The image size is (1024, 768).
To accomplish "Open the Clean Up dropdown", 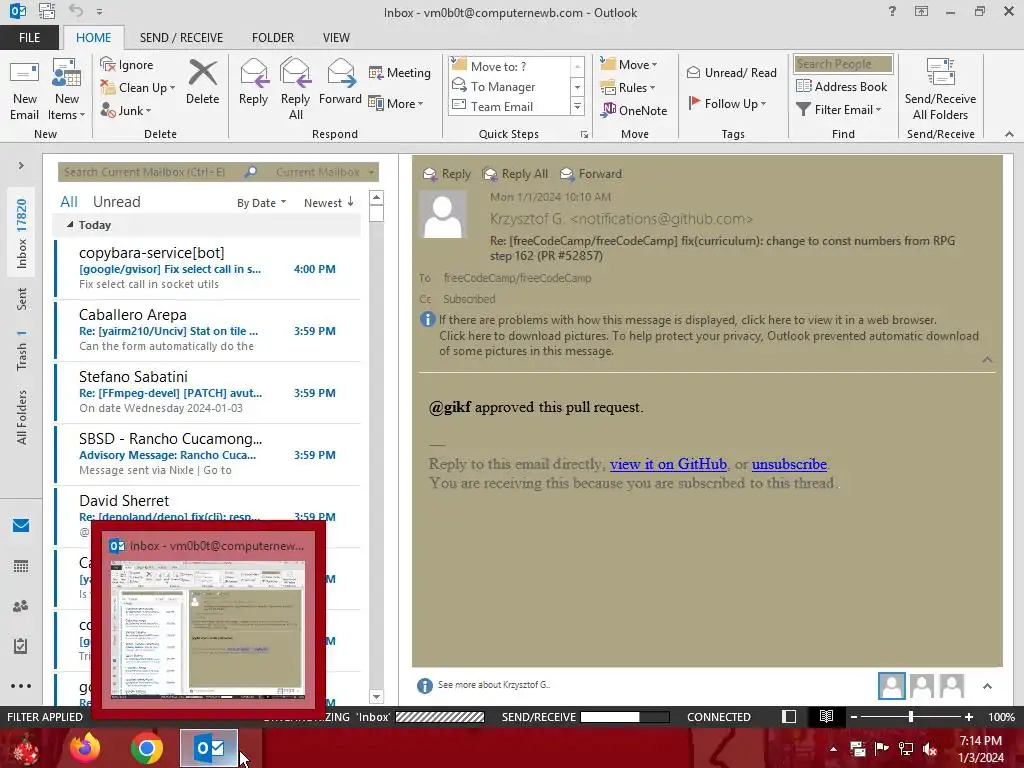I will click(138, 88).
